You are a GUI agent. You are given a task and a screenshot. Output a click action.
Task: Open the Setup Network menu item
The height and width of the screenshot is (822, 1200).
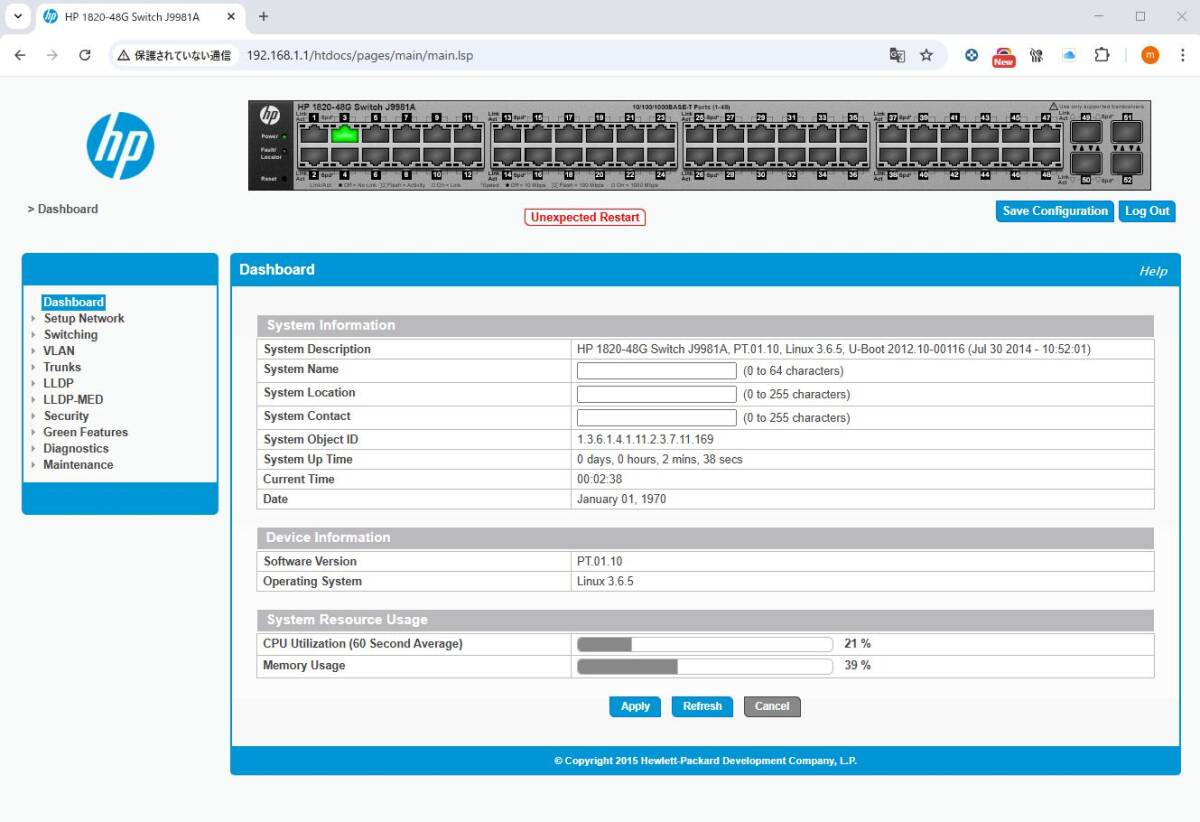[84, 319]
